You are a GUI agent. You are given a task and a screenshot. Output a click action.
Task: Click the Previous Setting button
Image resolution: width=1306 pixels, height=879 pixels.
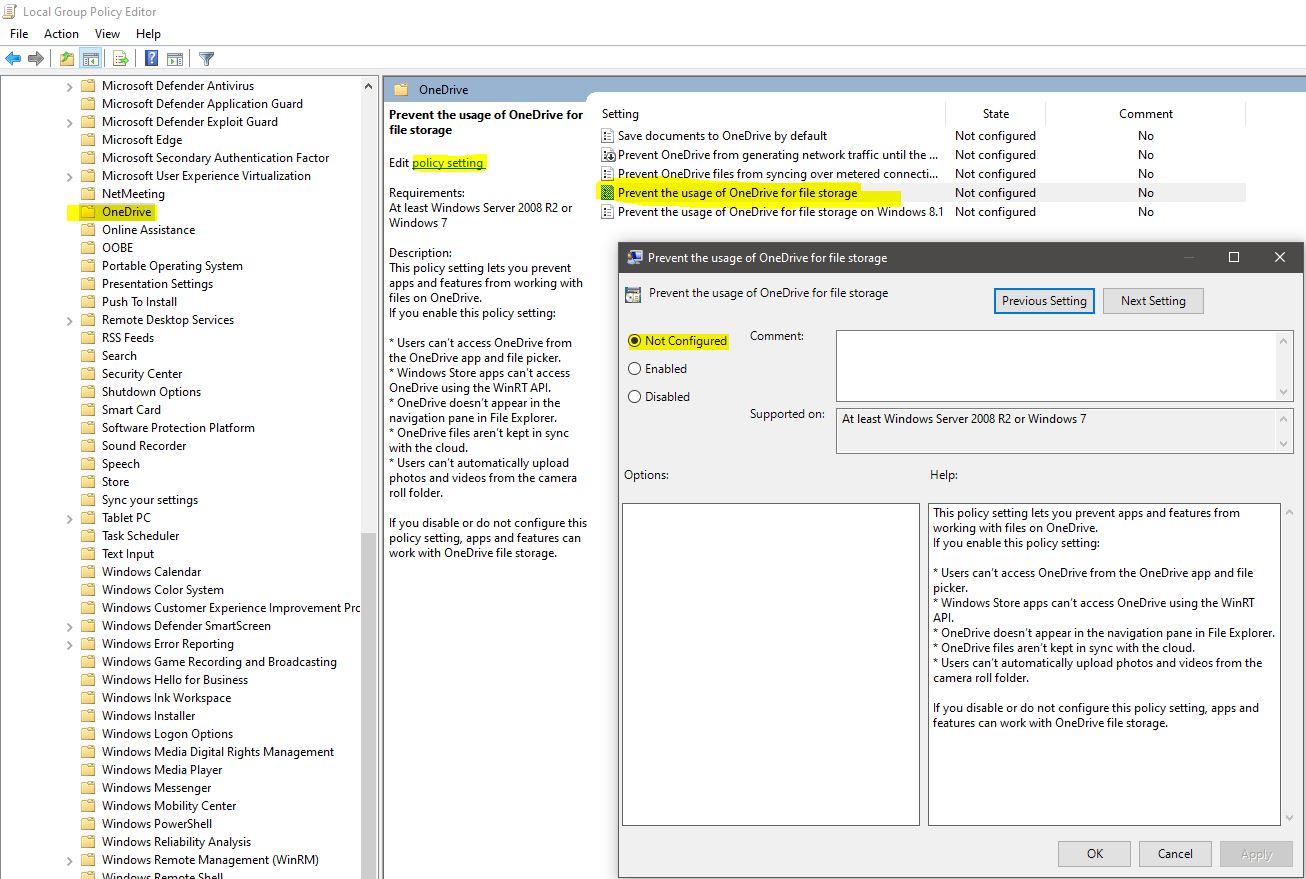(x=1044, y=301)
